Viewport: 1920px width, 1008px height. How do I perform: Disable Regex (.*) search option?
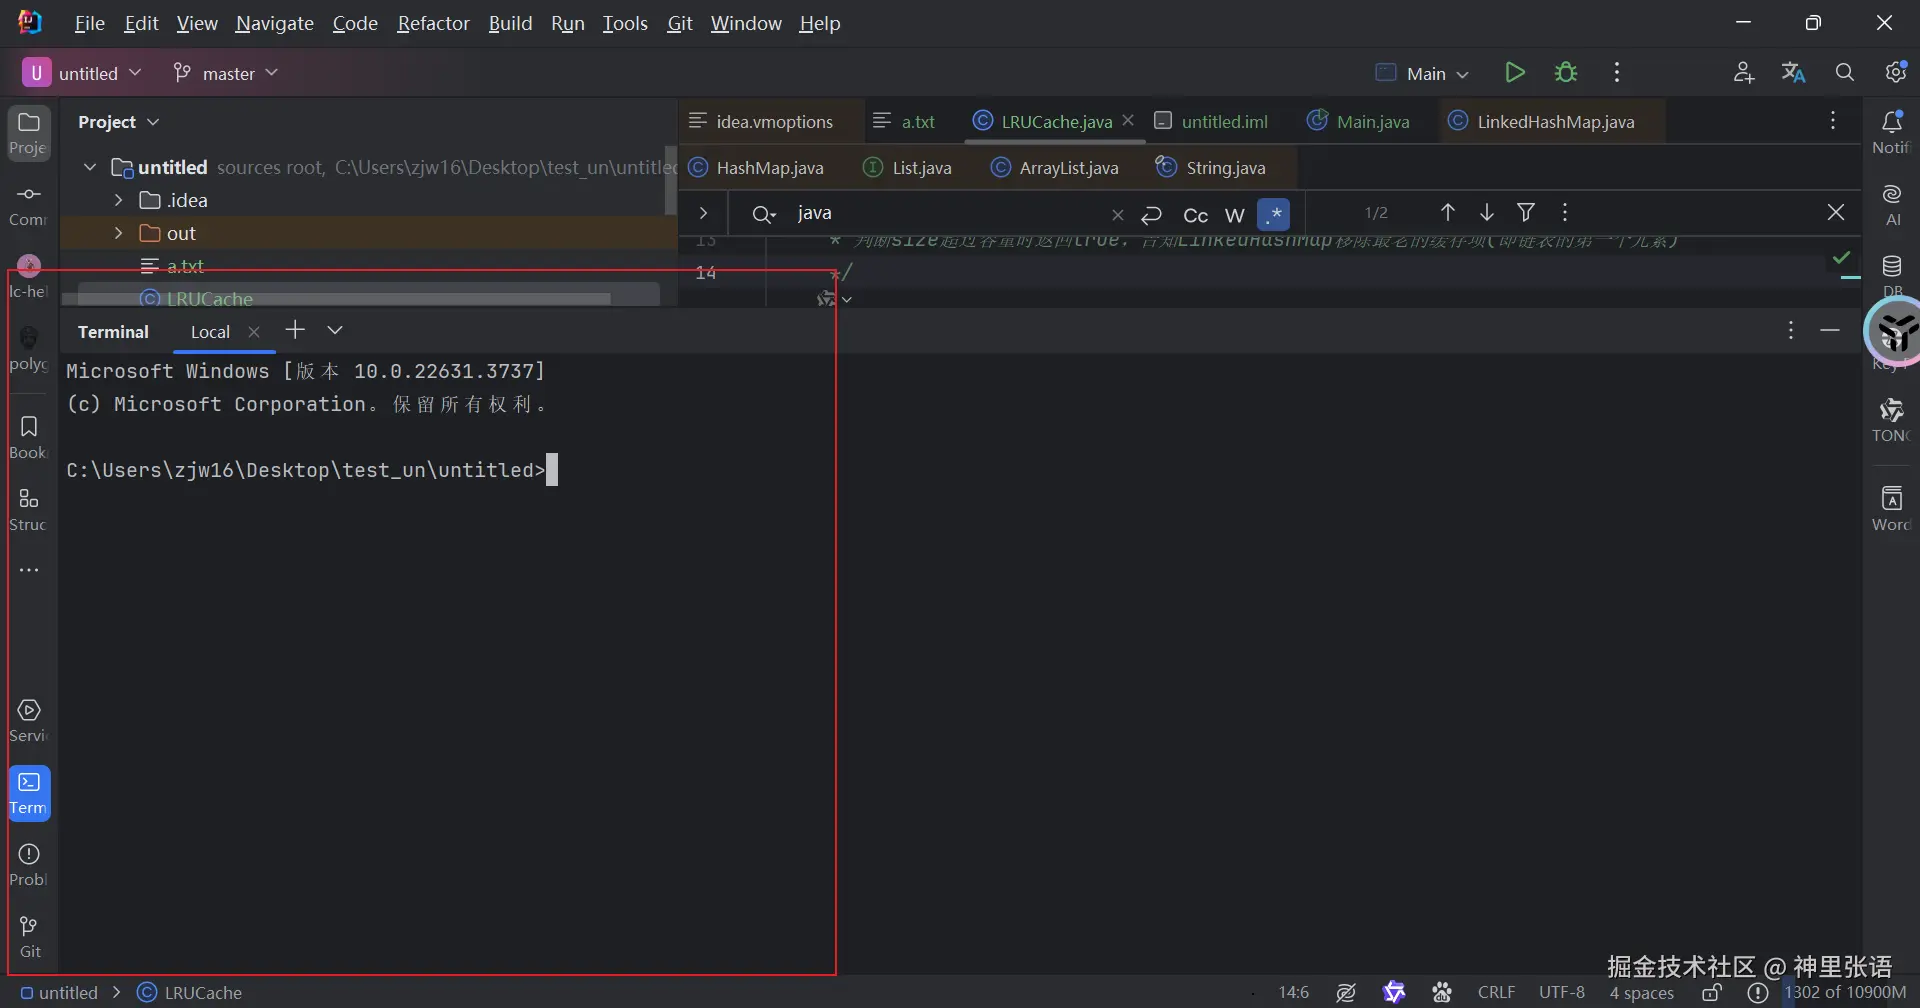click(x=1274, y=214)
